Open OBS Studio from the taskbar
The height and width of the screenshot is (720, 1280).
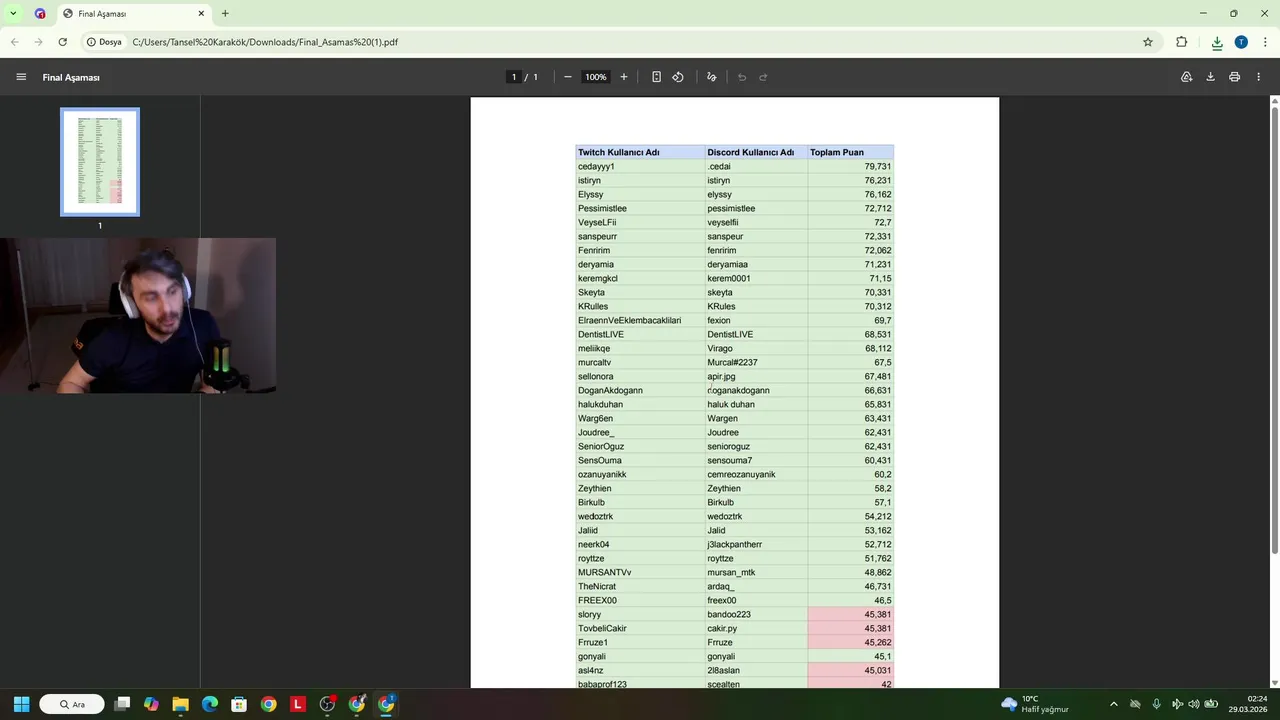point(327,704)
